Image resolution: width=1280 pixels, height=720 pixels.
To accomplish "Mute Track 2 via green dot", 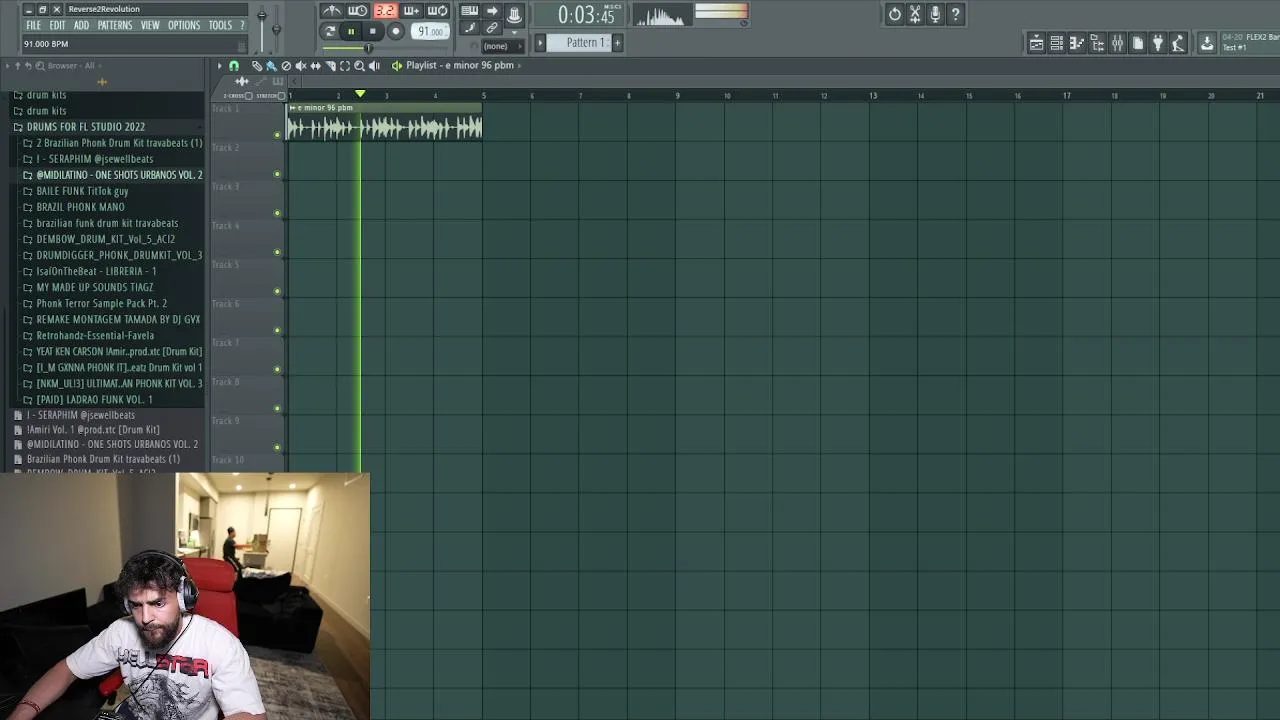I will 277,174.
